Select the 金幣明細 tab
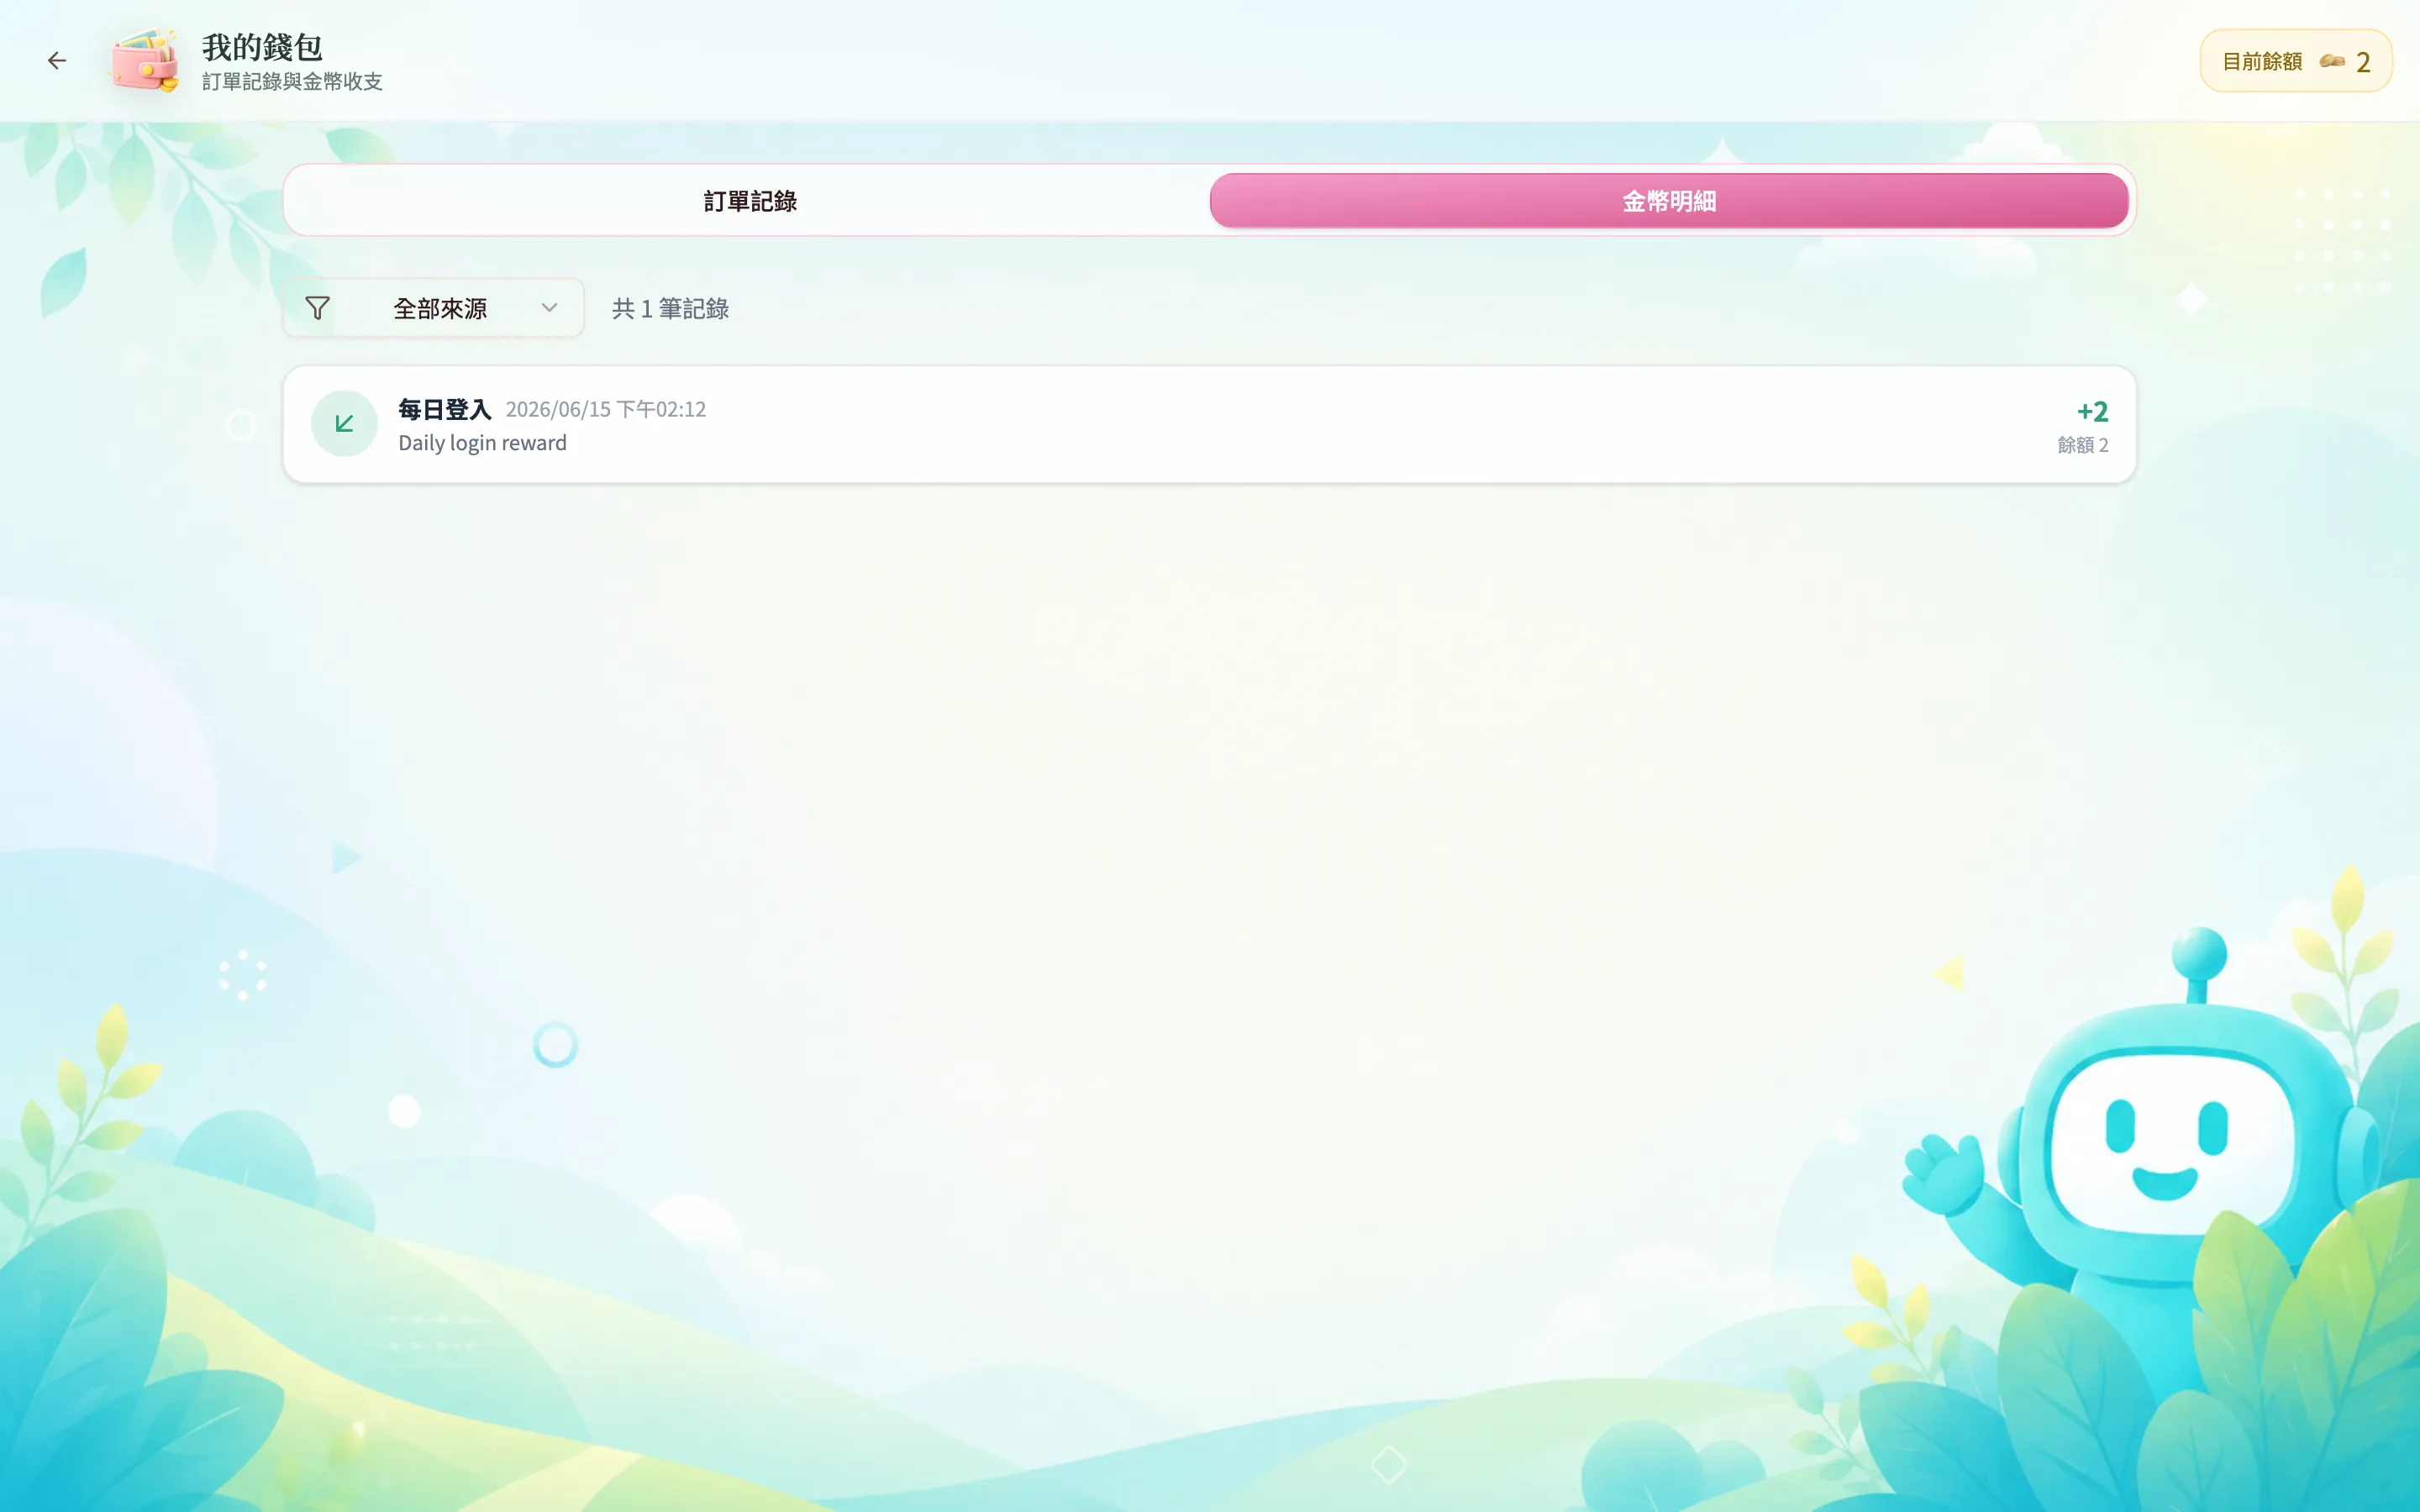Image resolution: width=2420 pixels, height=1512 pixels. click(x=1669, y=201)
